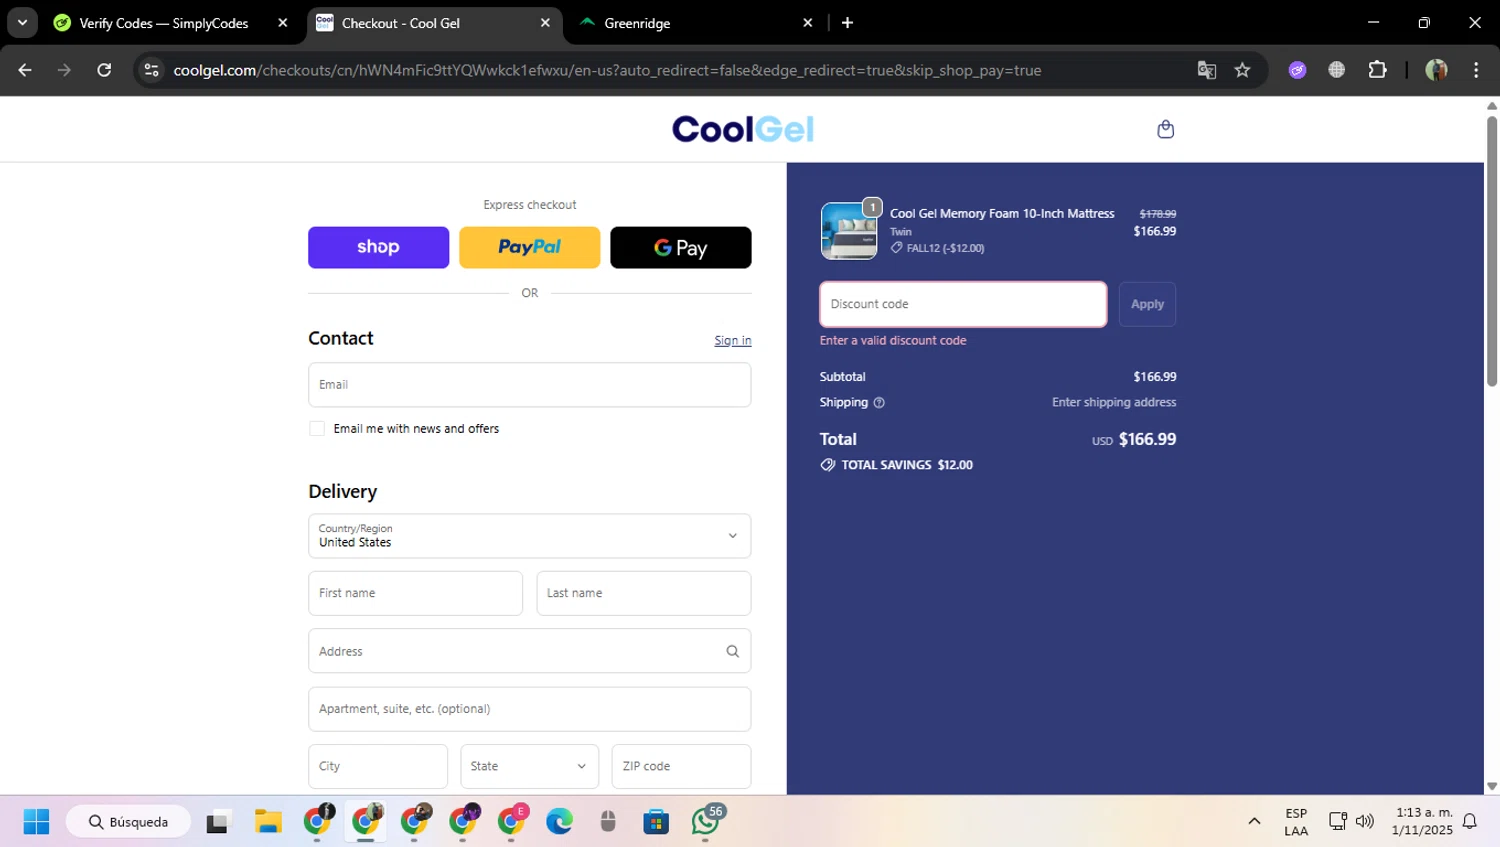Open WhatsApp from the taskbar
Image resolution: width=1500 pixels, height=847 pixels.
pos(706,821)
